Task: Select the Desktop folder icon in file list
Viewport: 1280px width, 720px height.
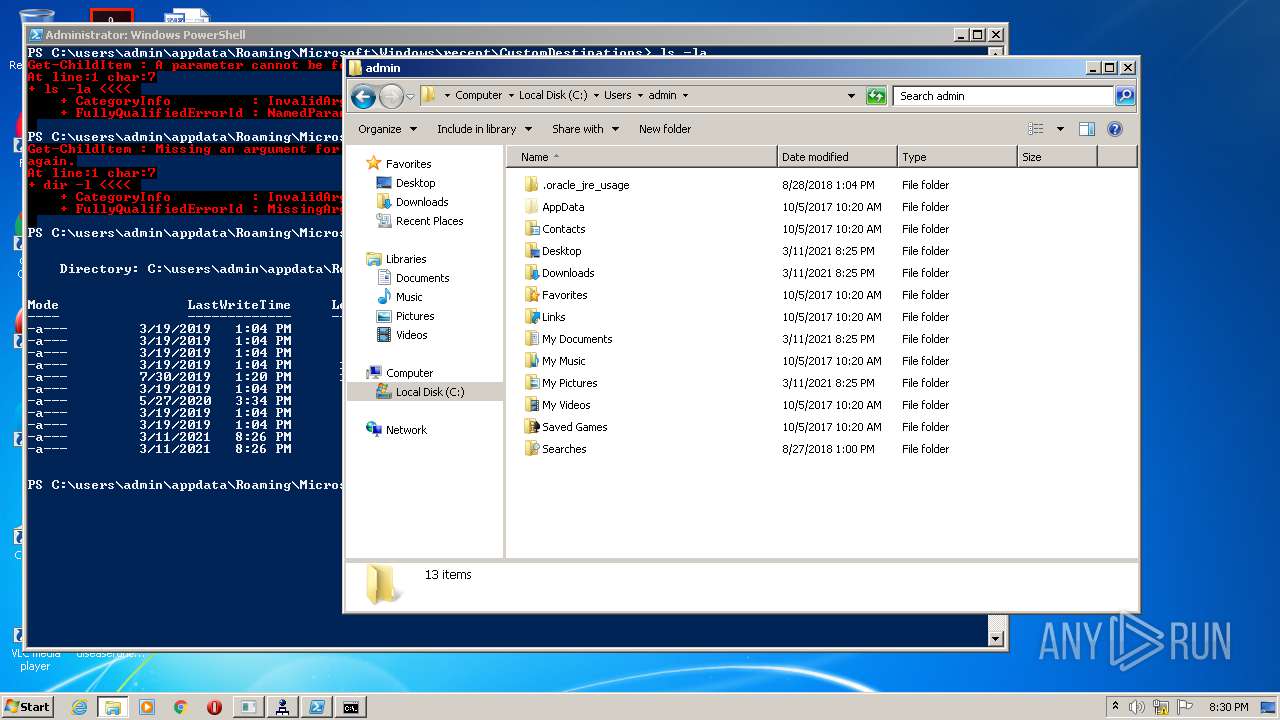Action: (531, 251)
